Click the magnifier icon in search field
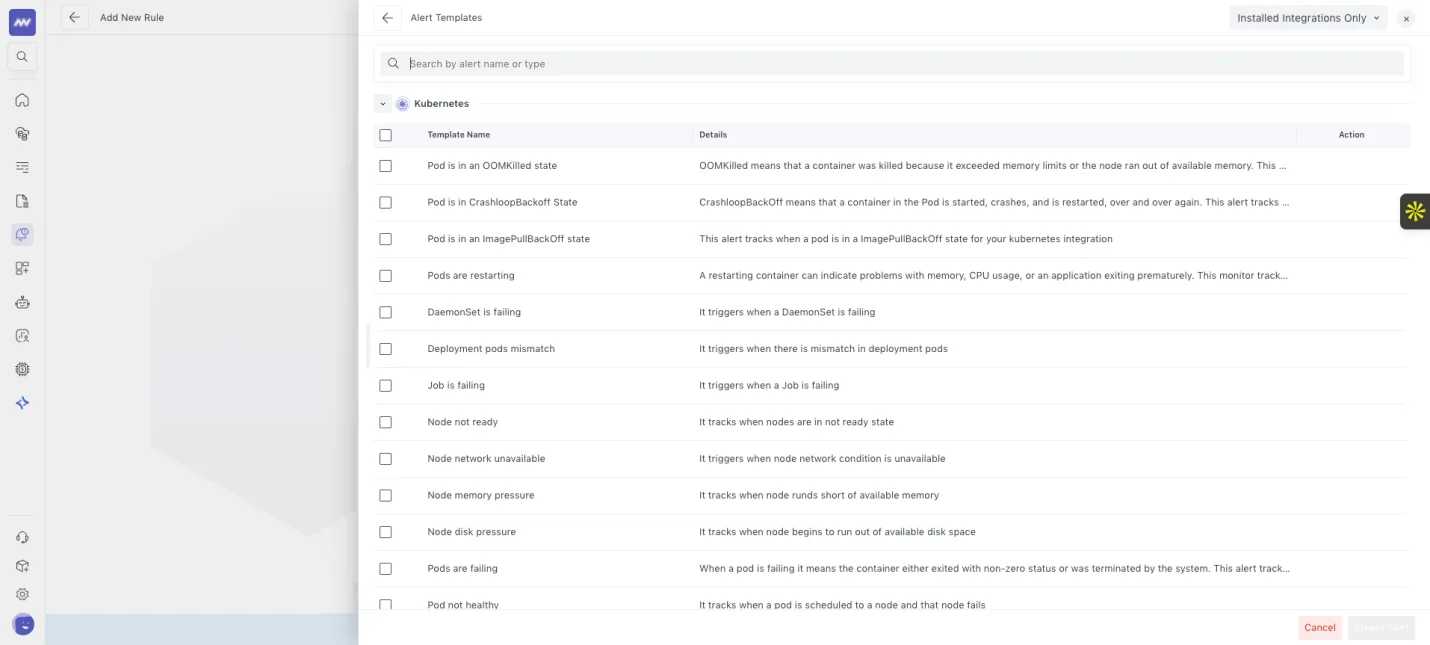 pos(394,64)
